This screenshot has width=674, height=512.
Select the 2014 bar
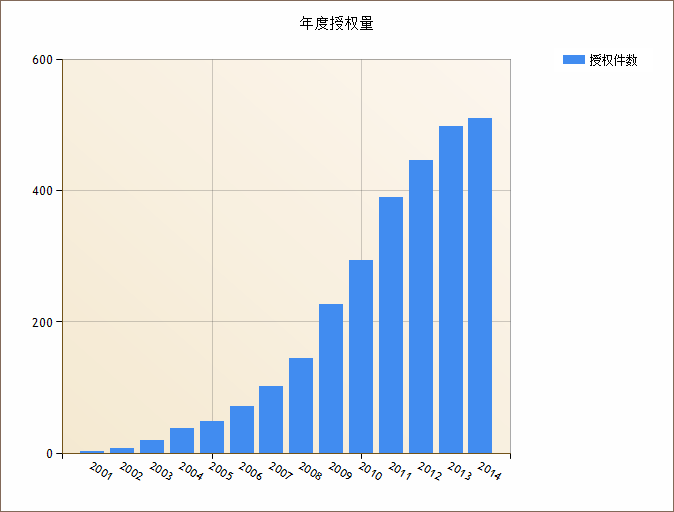pyautogui.click(x=480, y=285)
